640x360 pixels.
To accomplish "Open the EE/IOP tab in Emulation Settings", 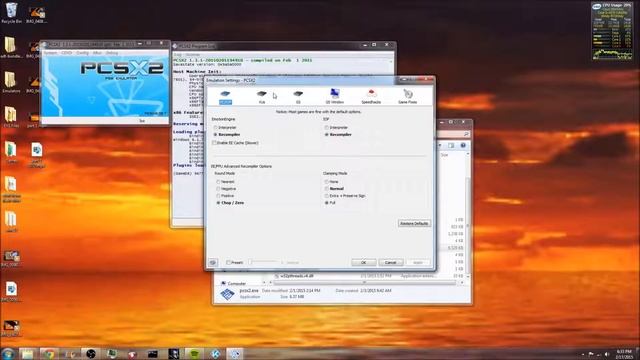I will pos(225,97).
